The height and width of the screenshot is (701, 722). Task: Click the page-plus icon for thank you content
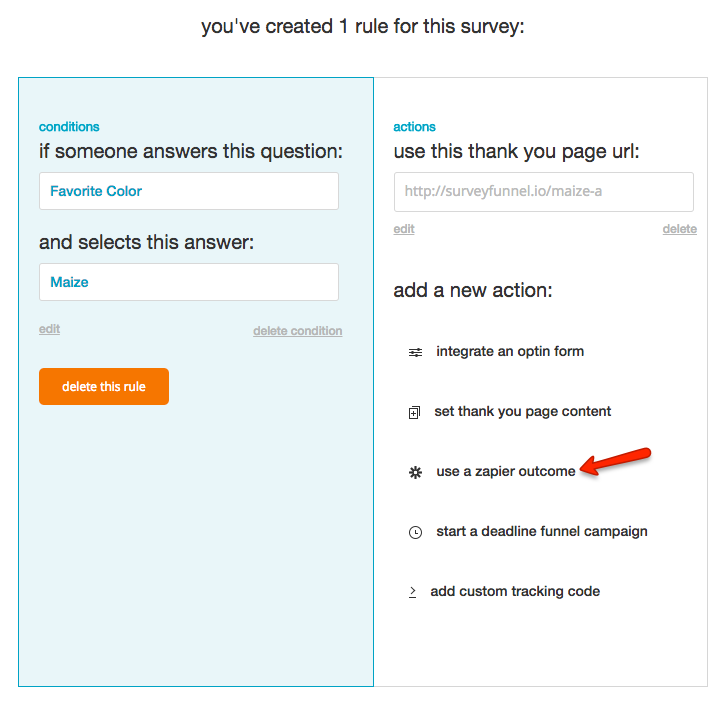pos(415,412)
